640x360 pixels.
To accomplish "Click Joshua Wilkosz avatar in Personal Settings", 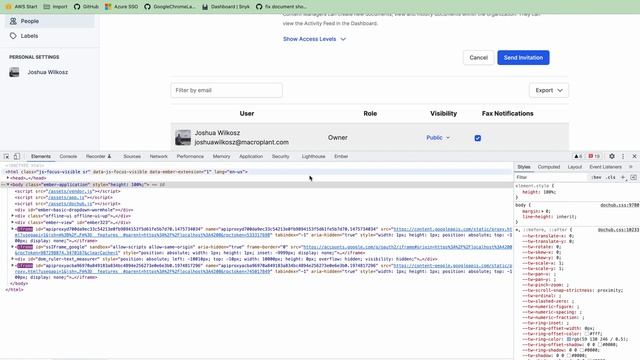I will [x=14, y=72].
